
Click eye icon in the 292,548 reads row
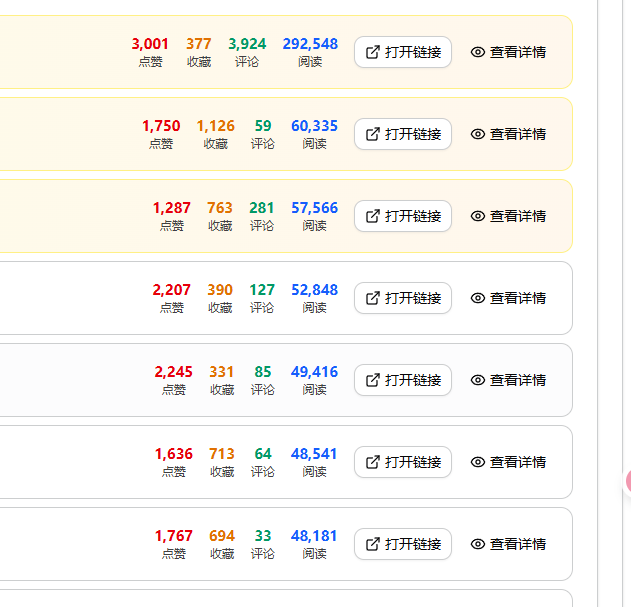coord(478,52)
